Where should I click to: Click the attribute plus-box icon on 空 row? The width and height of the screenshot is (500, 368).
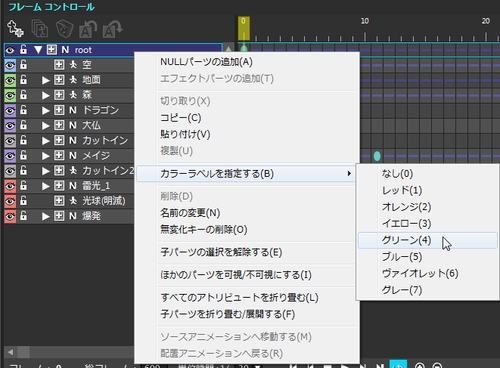click(x=59, y=64)
